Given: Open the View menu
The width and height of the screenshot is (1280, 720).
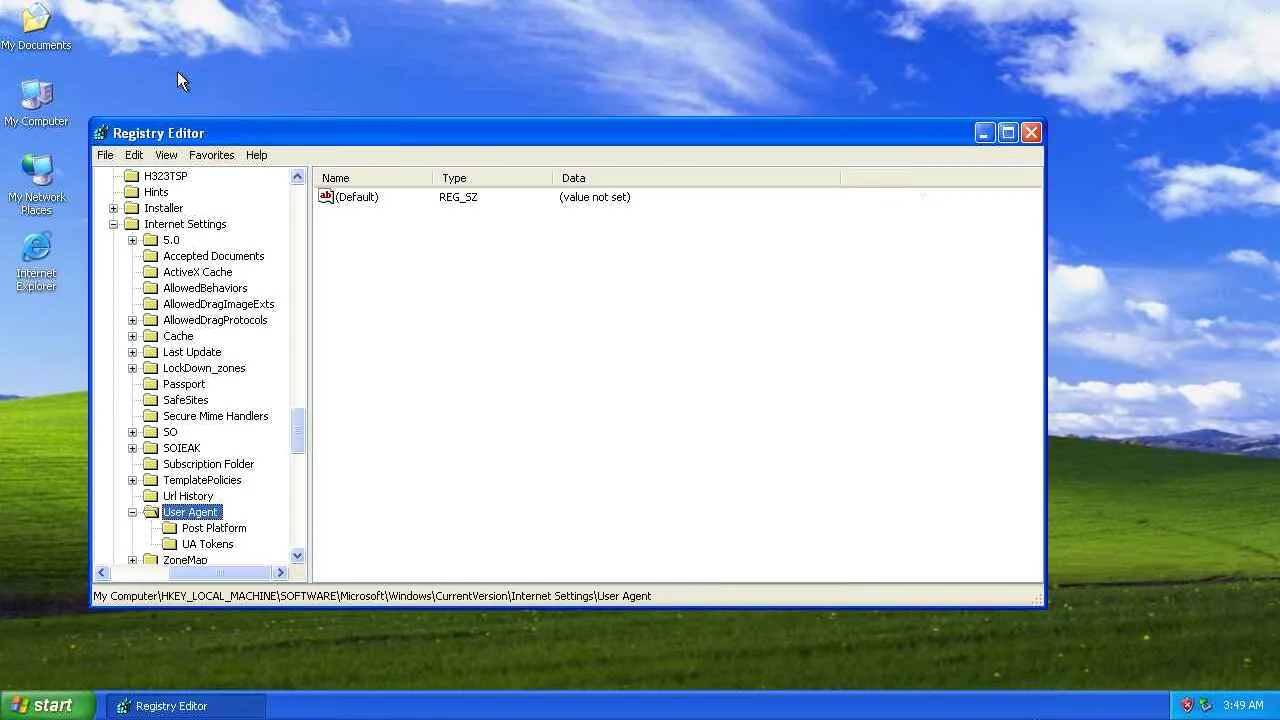Looking at the screenshot, I should (166, 155).
